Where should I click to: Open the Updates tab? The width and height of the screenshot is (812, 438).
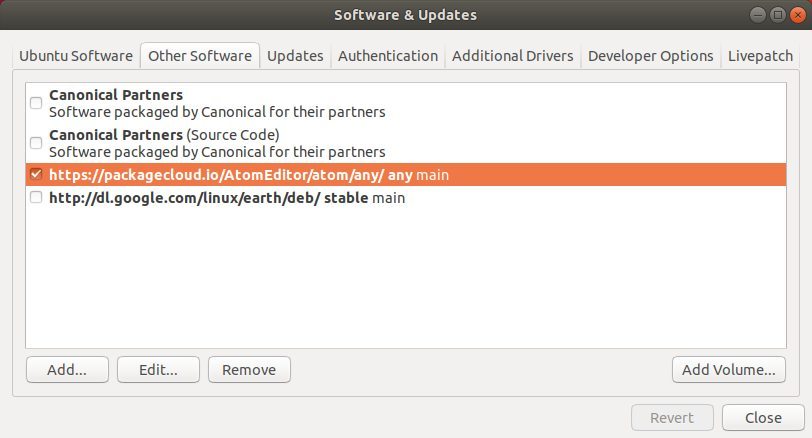295,55
